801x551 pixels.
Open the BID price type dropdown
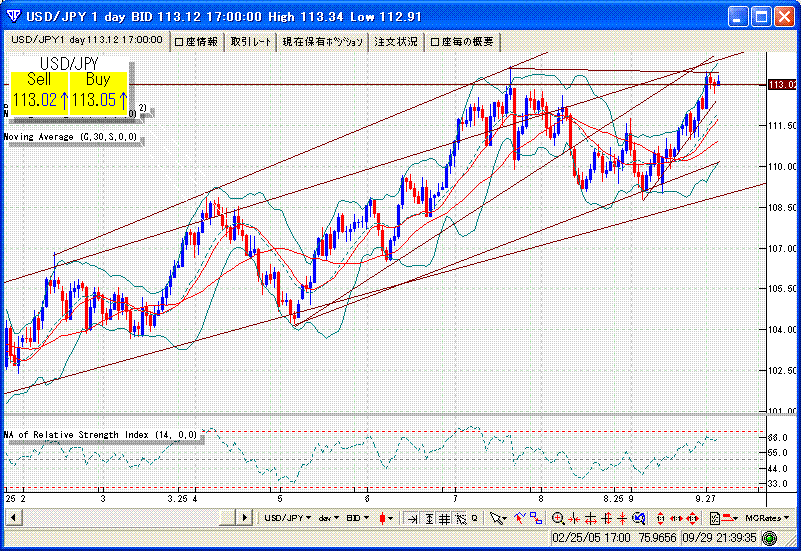coord(358,518)
